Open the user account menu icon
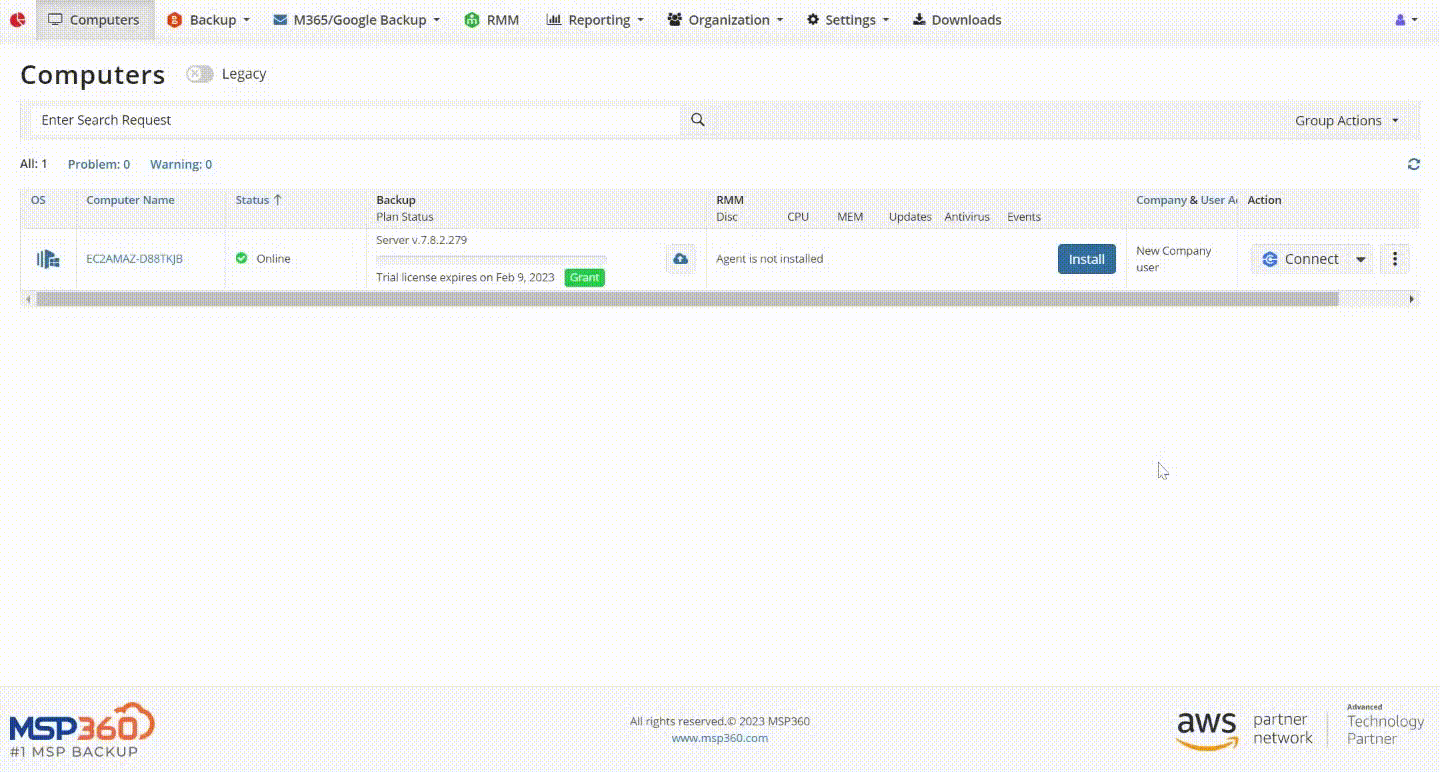This screenshot has height=772, width=1440. point(1406,20)
